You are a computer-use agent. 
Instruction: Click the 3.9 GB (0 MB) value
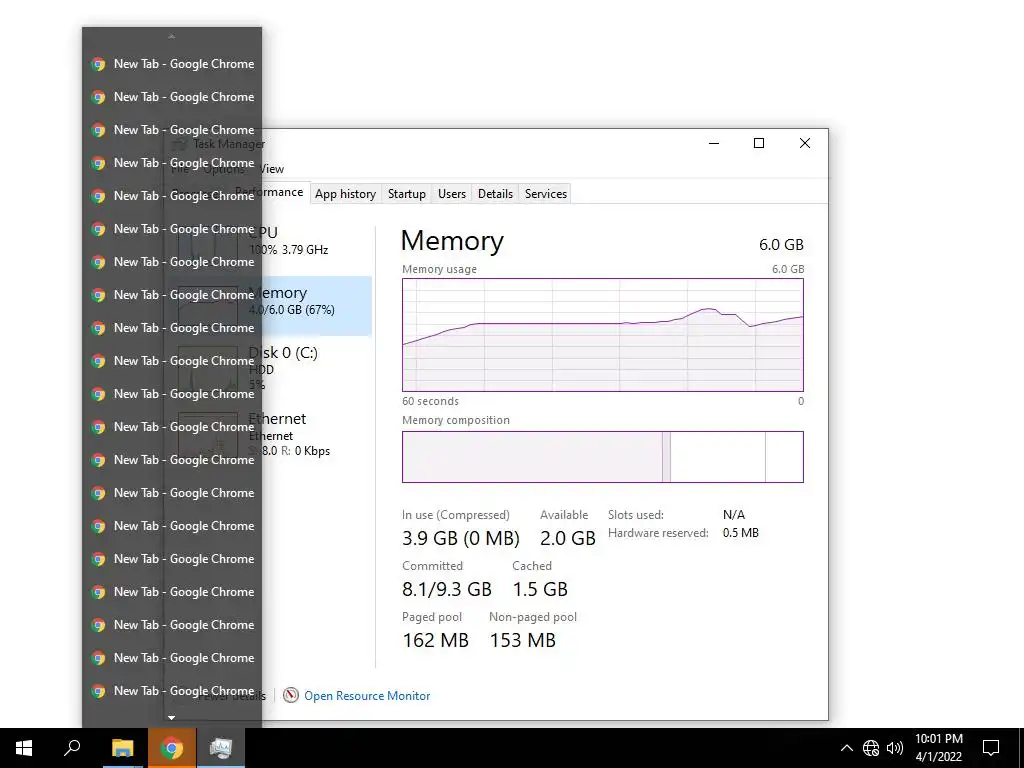coord(460,538)
